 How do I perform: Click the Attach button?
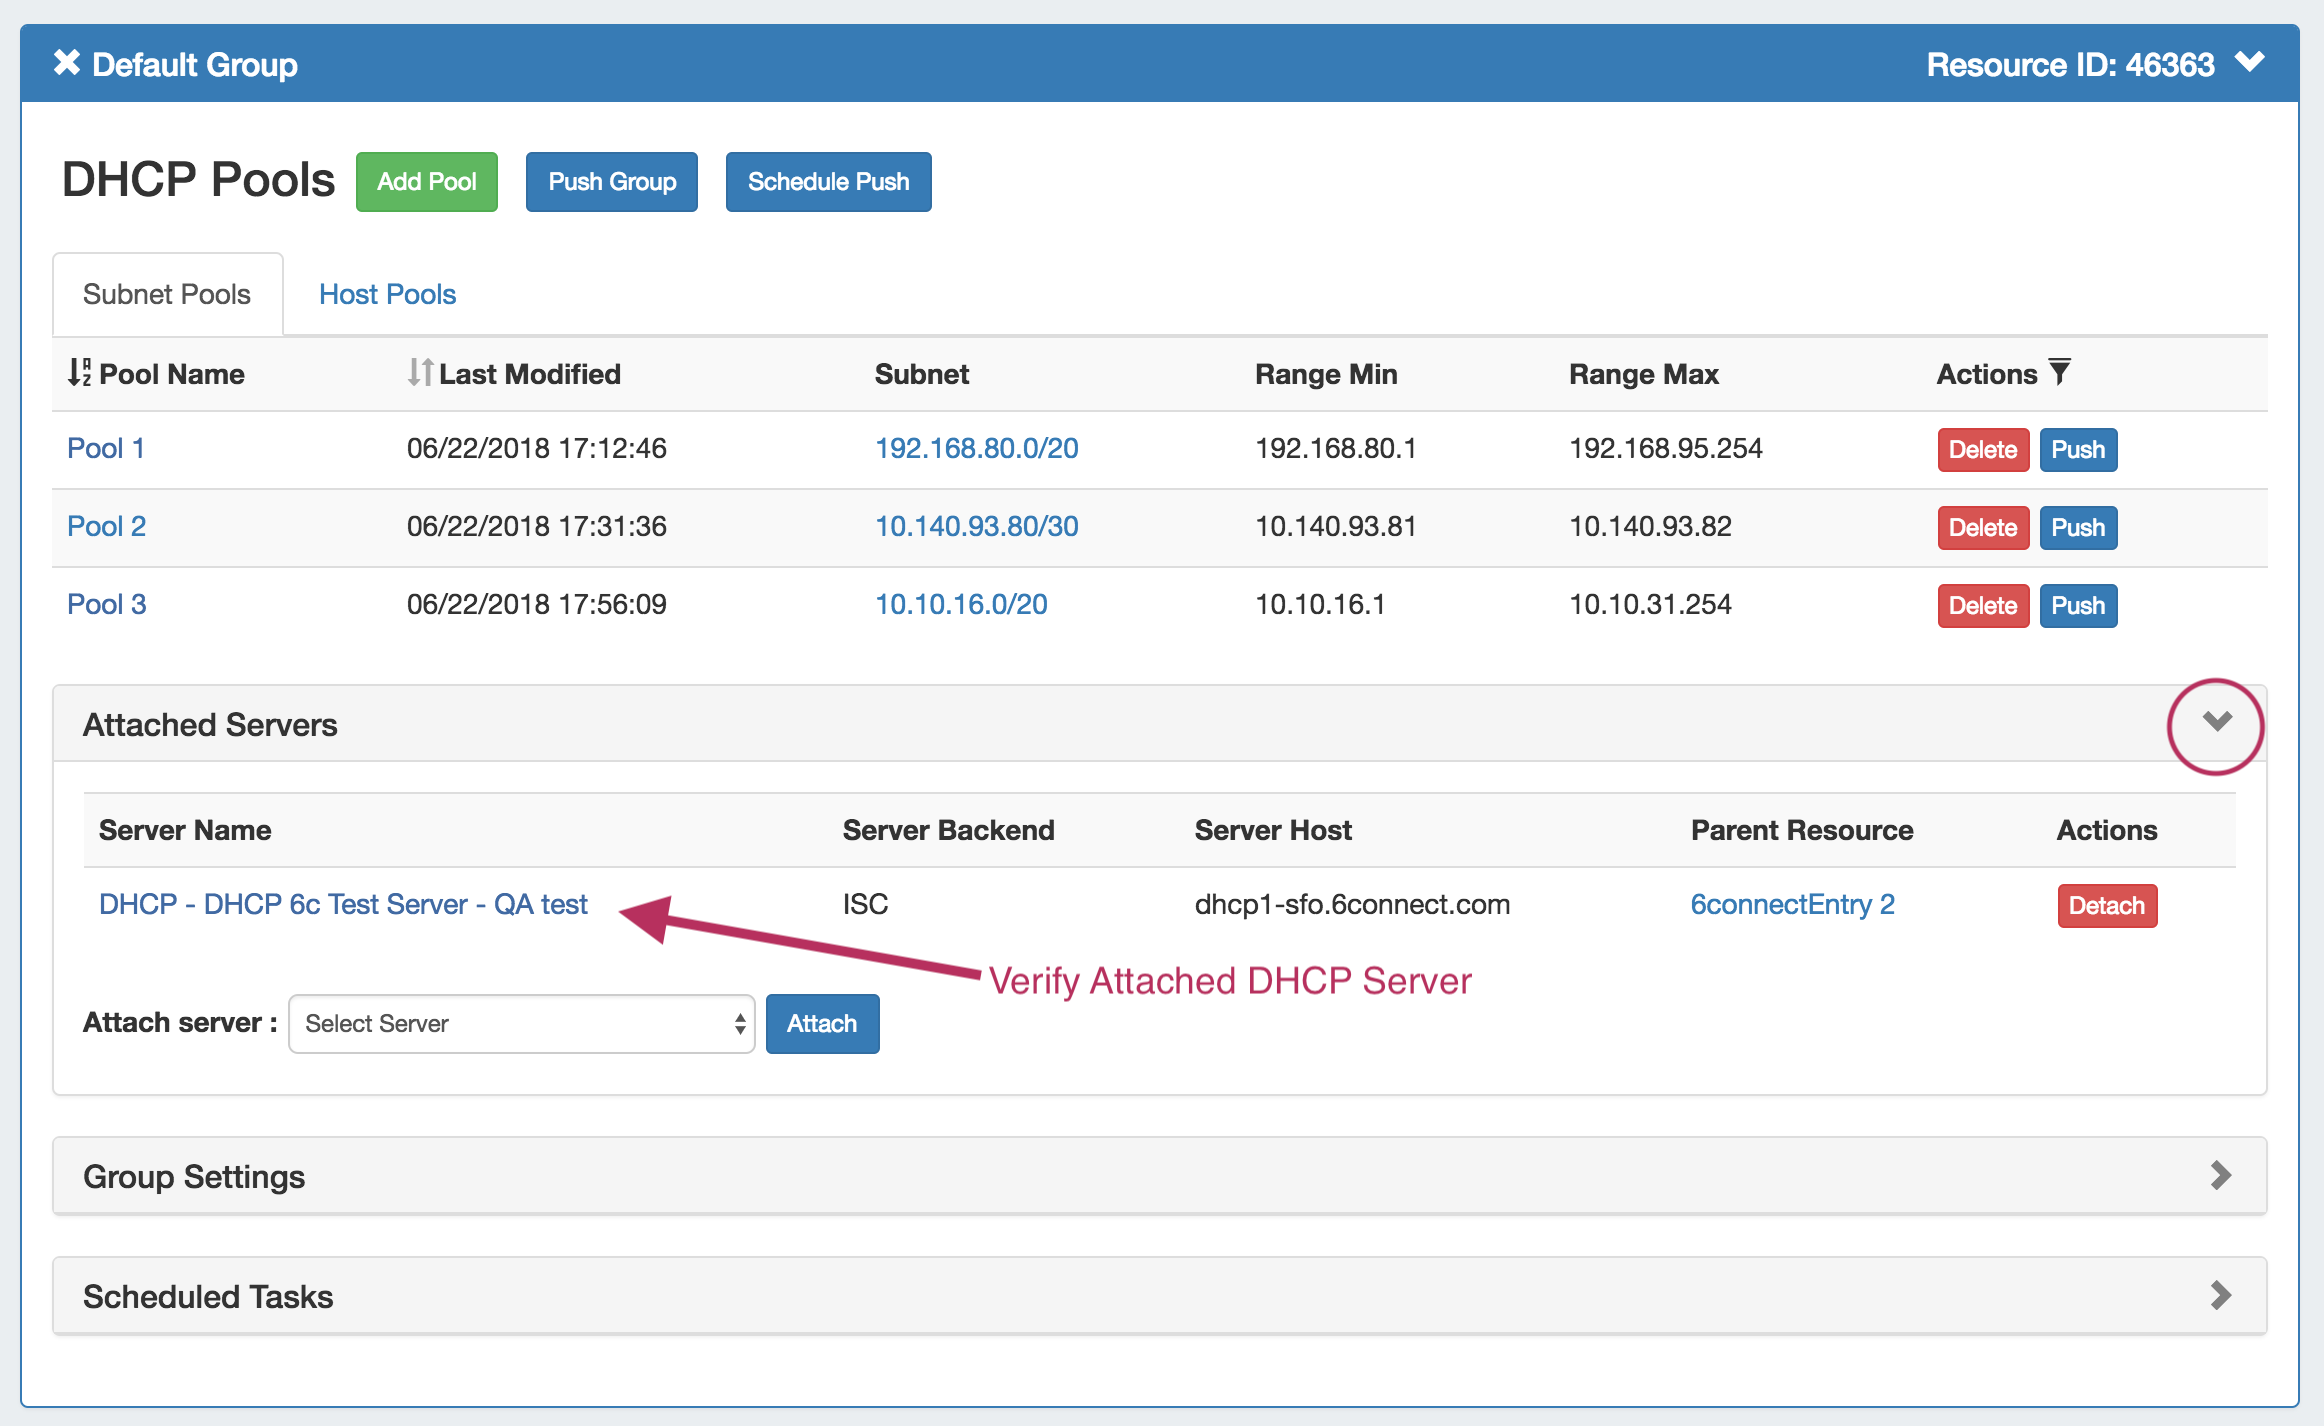[x=822, y=1023]
